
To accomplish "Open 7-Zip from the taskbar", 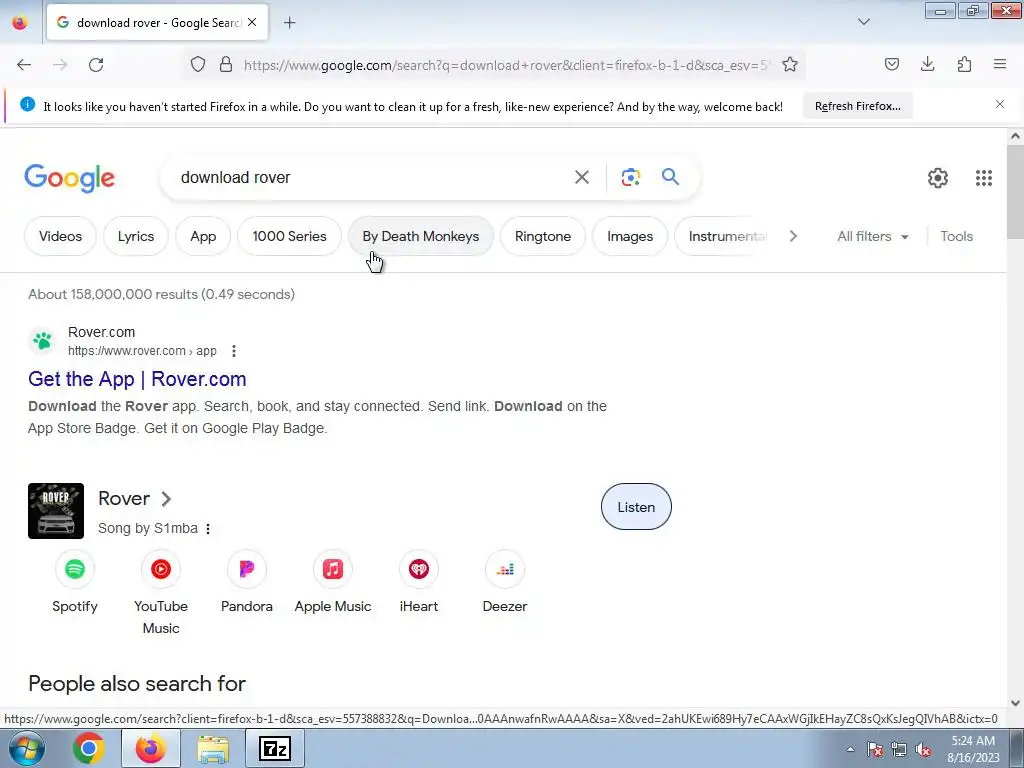I will click(x=275, y=748).
